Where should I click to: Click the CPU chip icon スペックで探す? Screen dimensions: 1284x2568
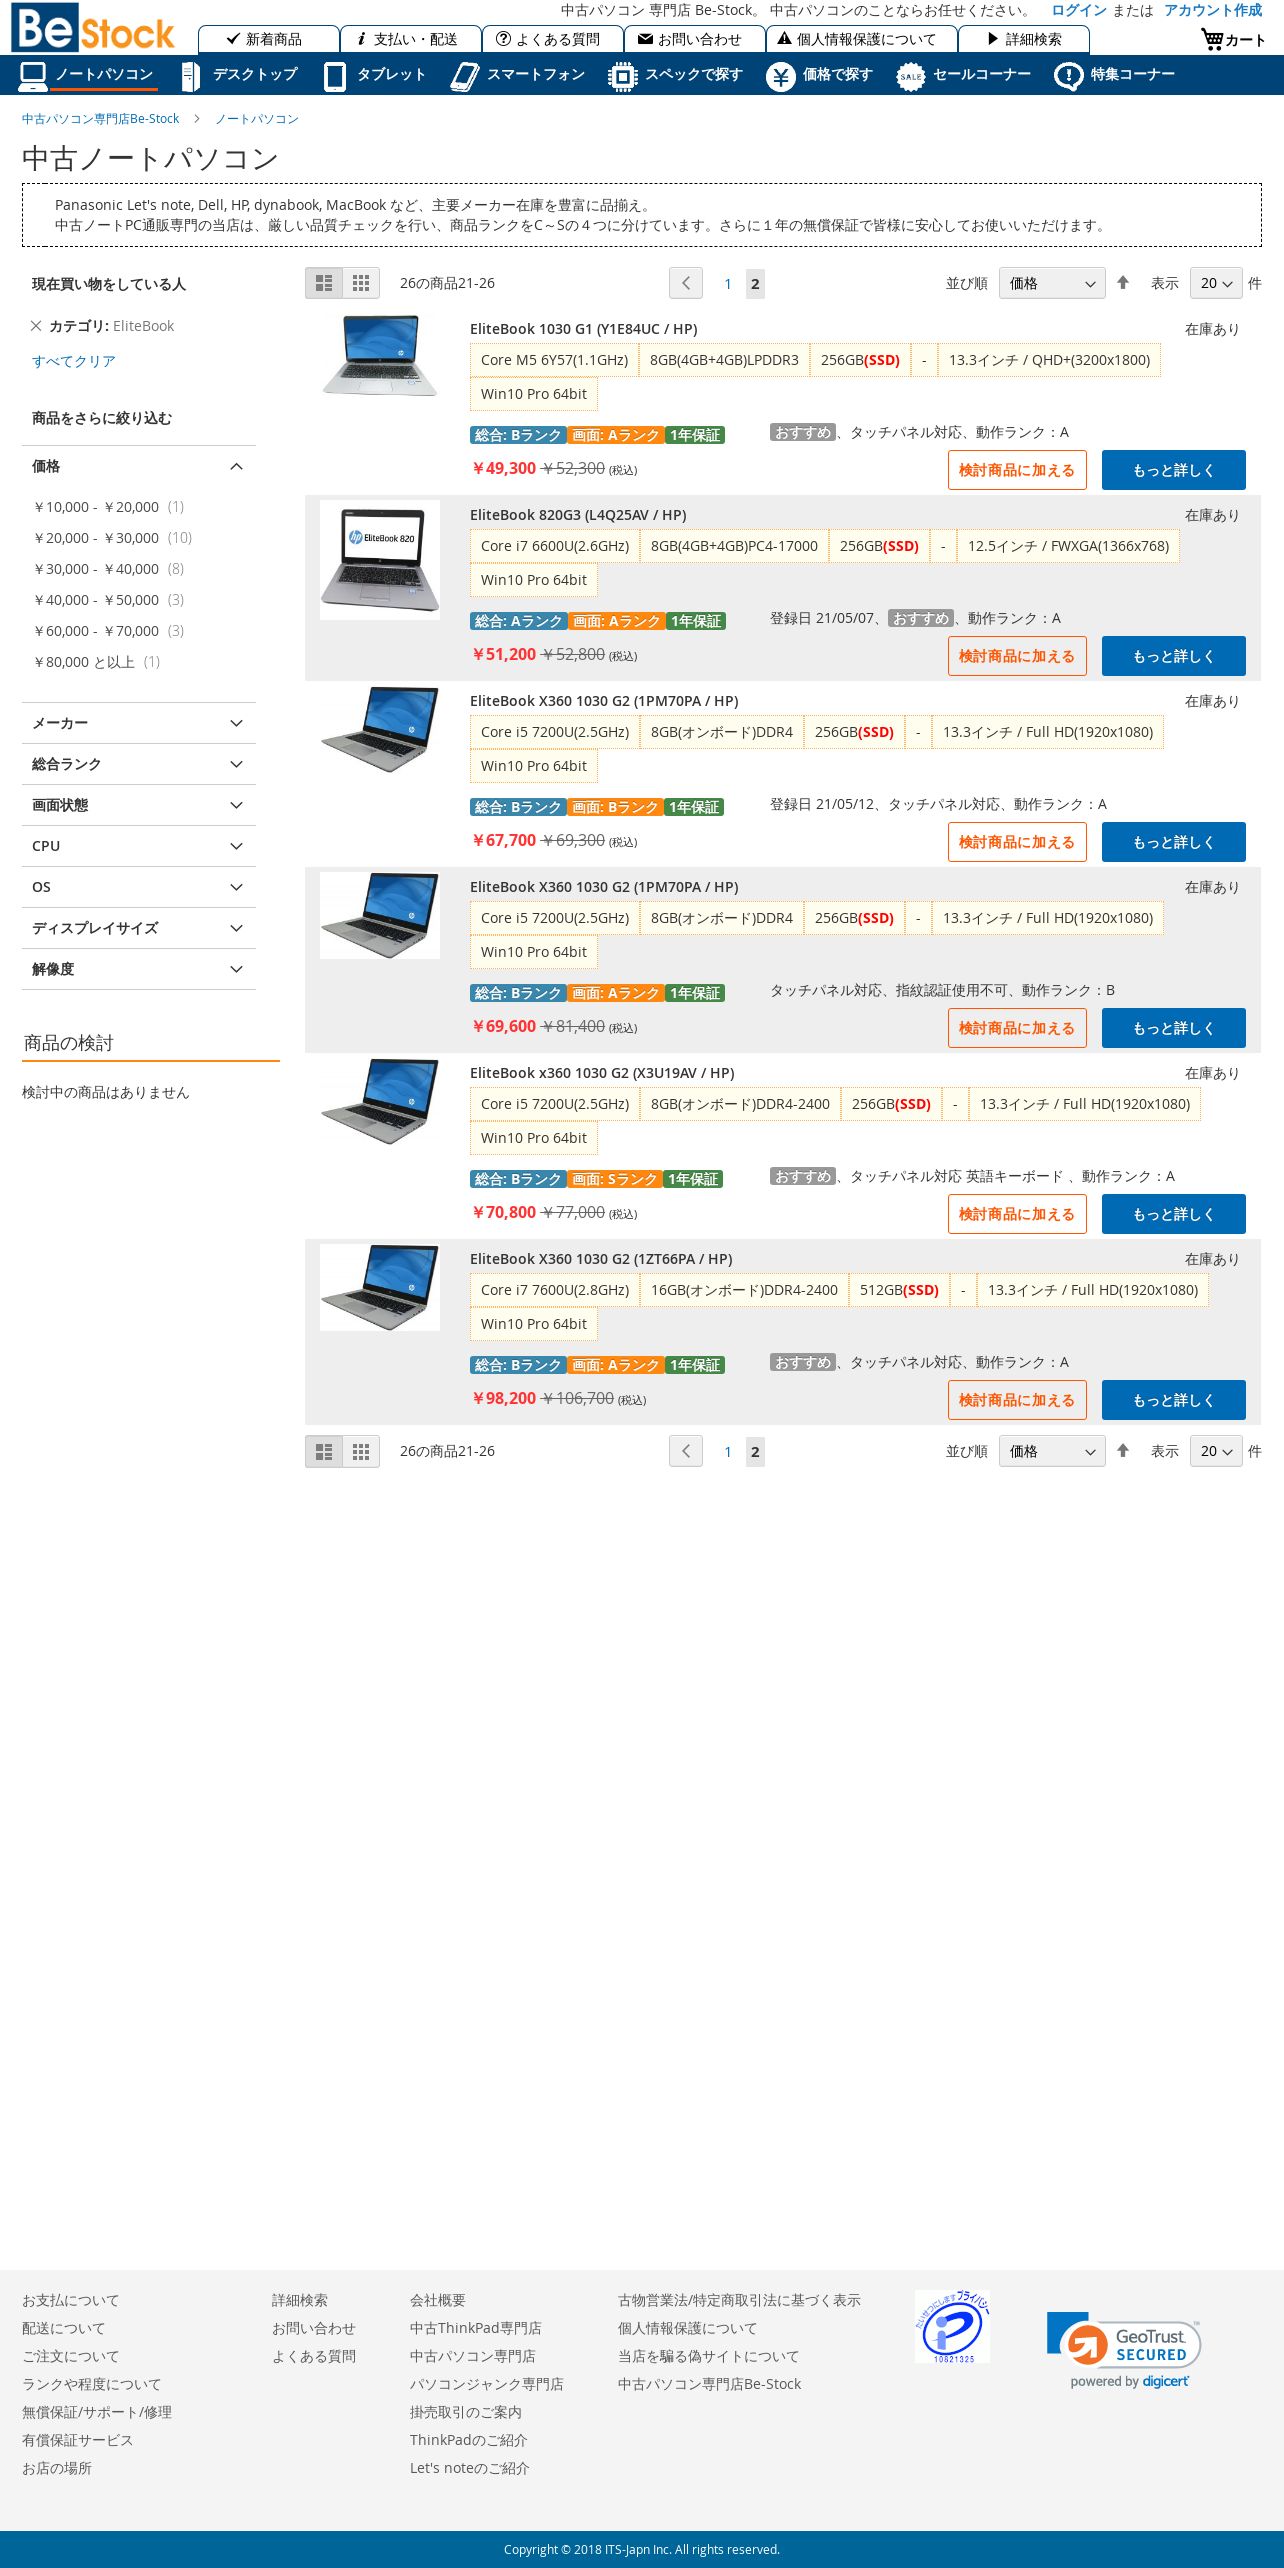622,76
